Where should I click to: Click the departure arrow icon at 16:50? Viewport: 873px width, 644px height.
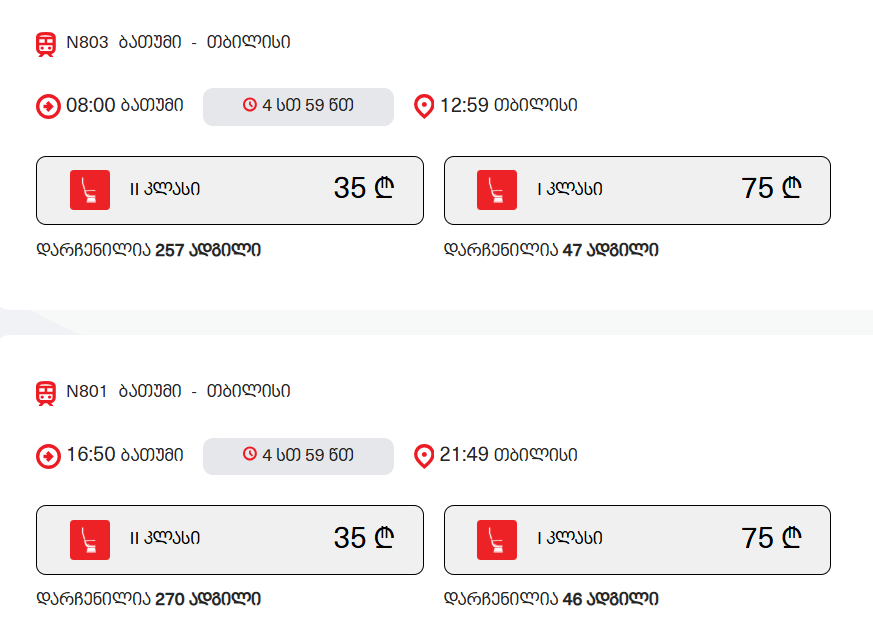(48, 456)
